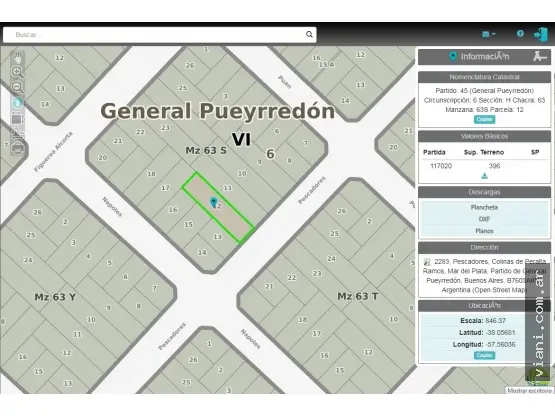
Task: Open the help question mark icon
Action: click(520, 34)
